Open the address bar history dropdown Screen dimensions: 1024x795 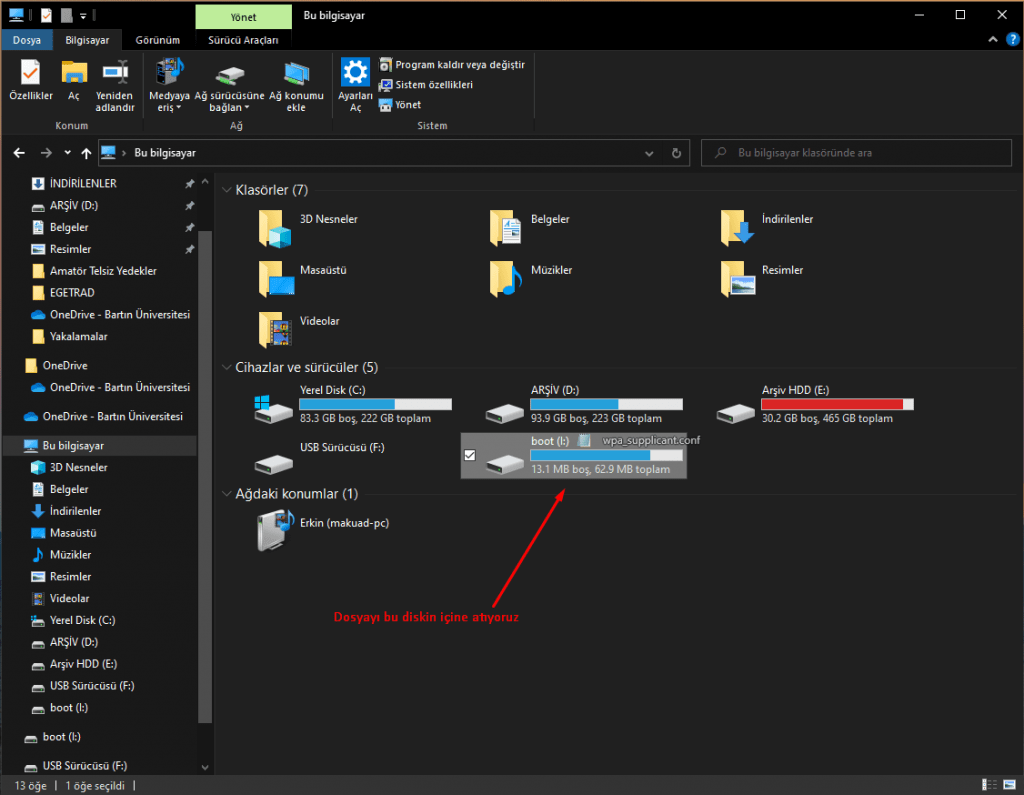click(x=651, y=153)
